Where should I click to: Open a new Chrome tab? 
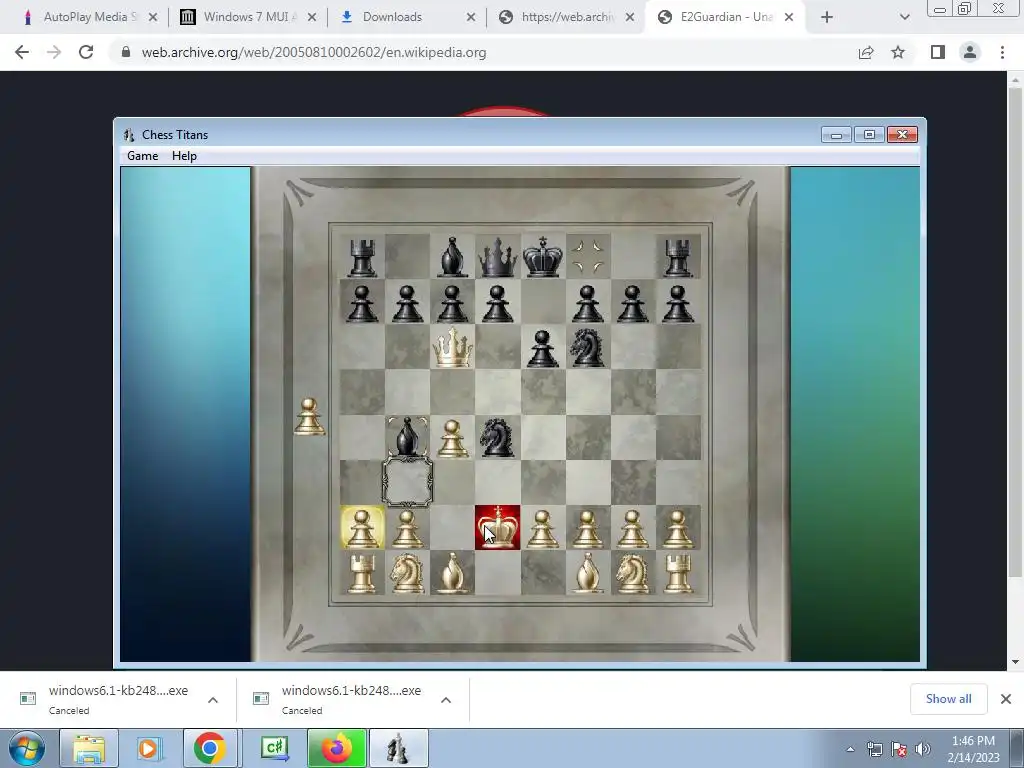tap(827, 17)
